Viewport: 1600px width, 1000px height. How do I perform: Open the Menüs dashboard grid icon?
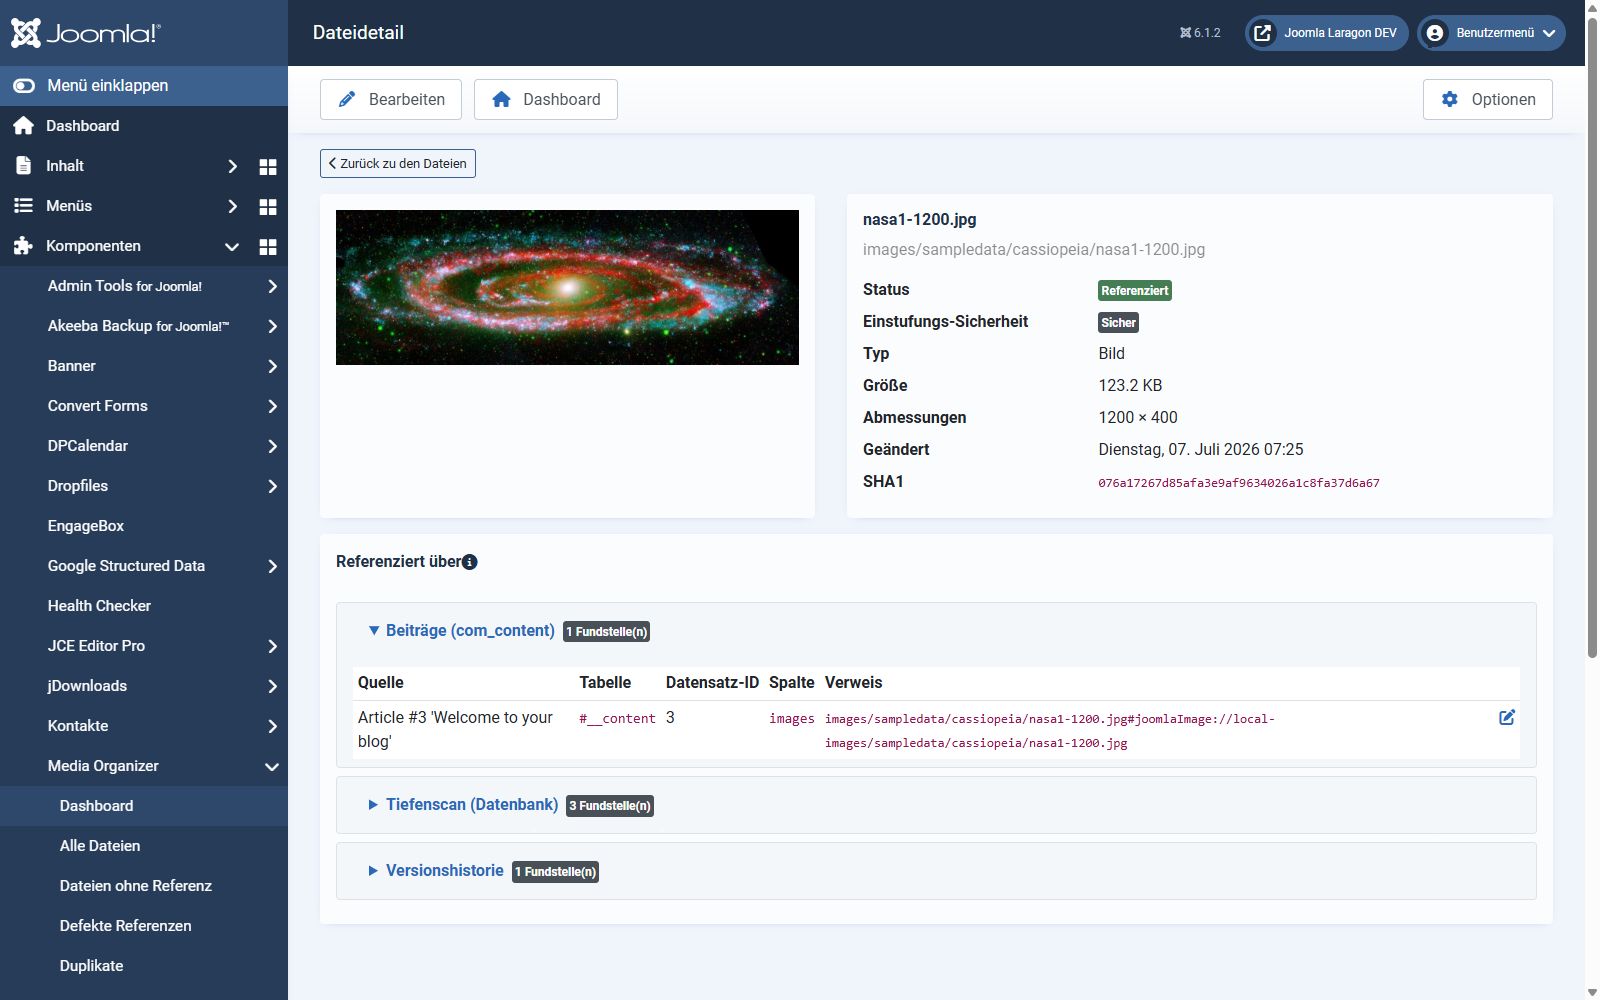(268, 207)
